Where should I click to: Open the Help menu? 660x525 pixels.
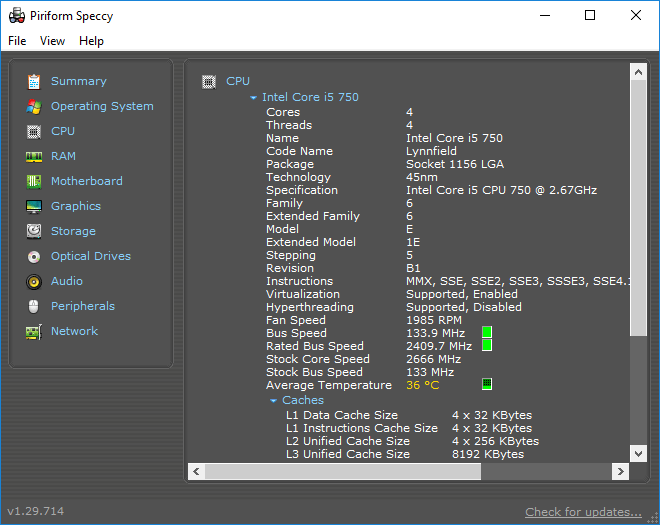[x=91, y=41]
